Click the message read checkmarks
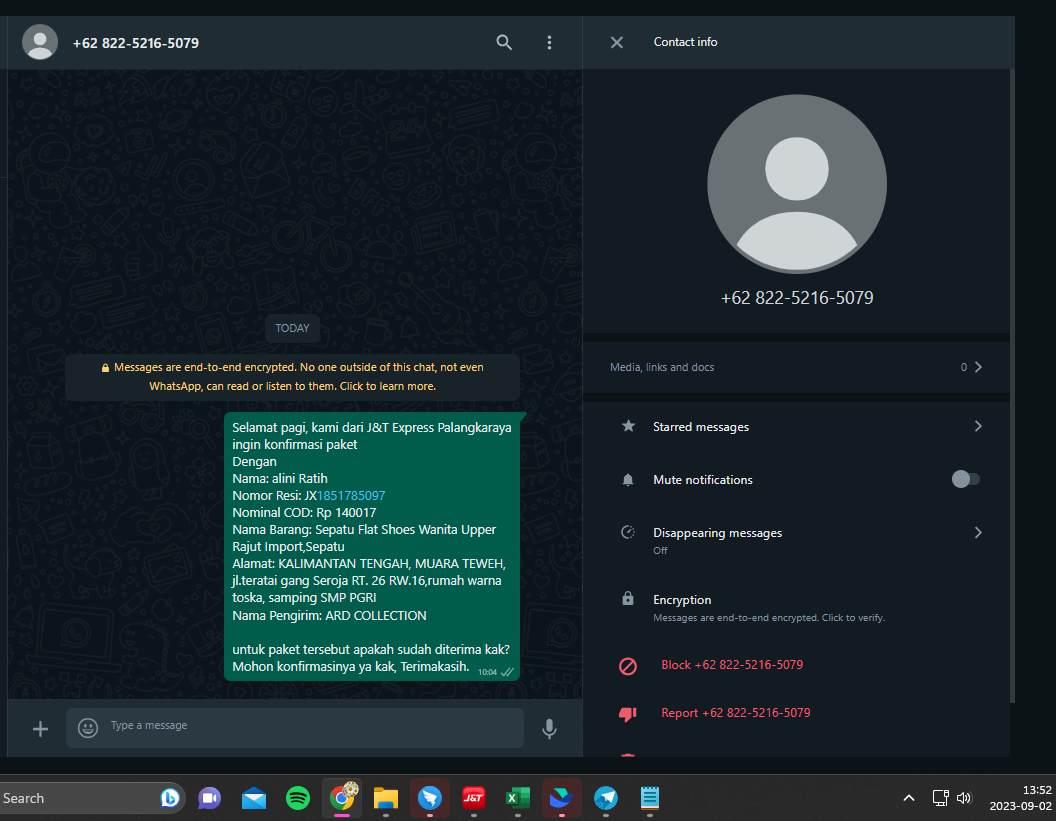Viewport: 1056px width, 821px height. point(508,671)
